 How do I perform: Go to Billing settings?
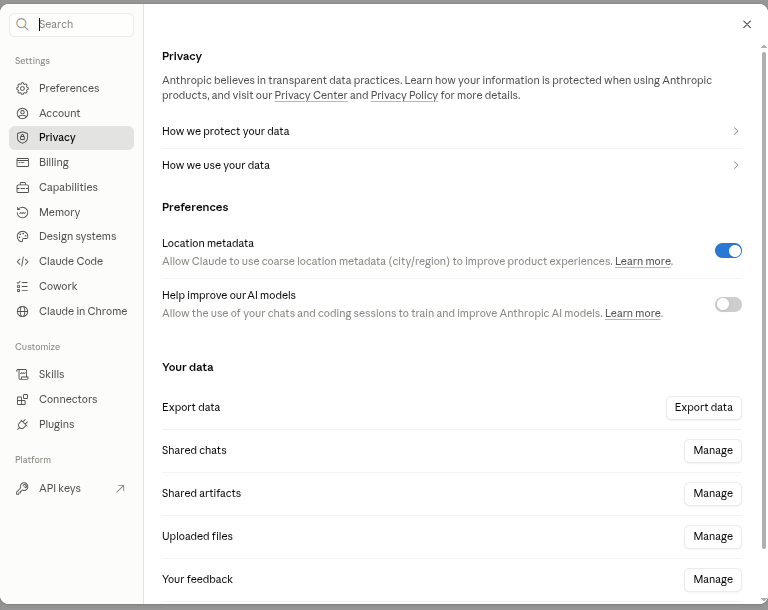72,163
